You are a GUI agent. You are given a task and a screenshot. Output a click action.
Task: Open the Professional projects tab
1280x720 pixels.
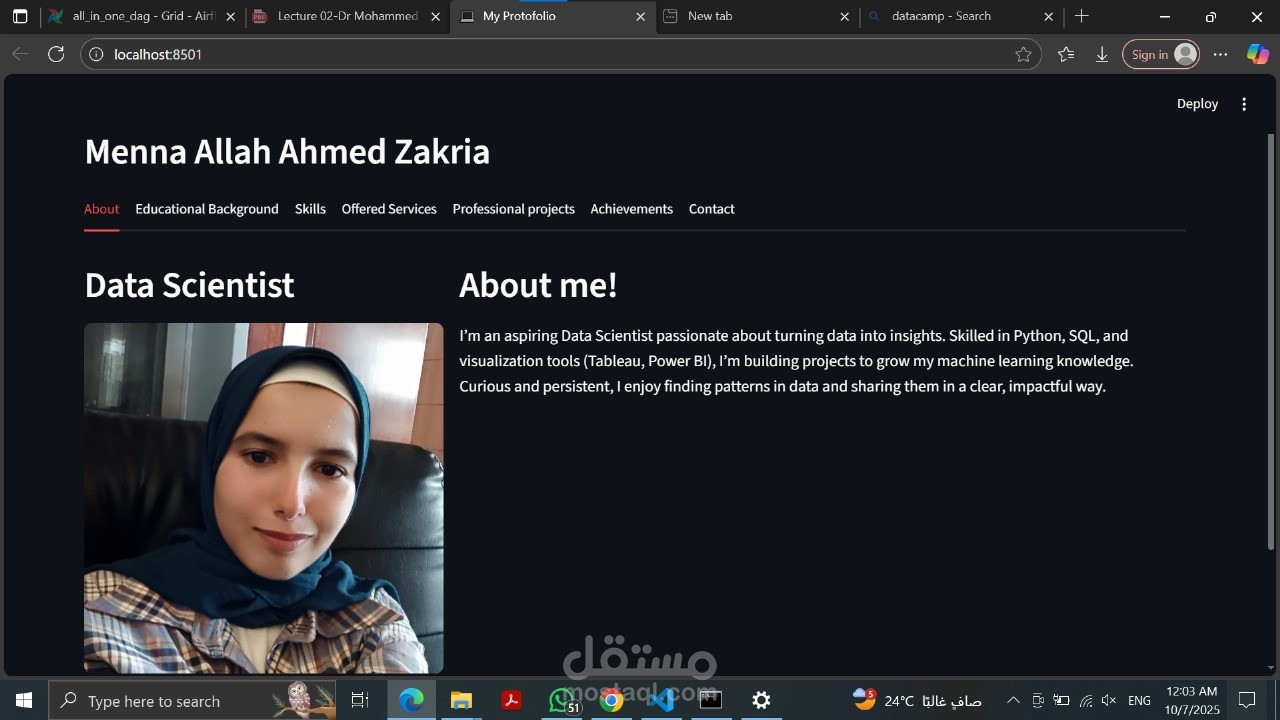[x=513, y=209]
